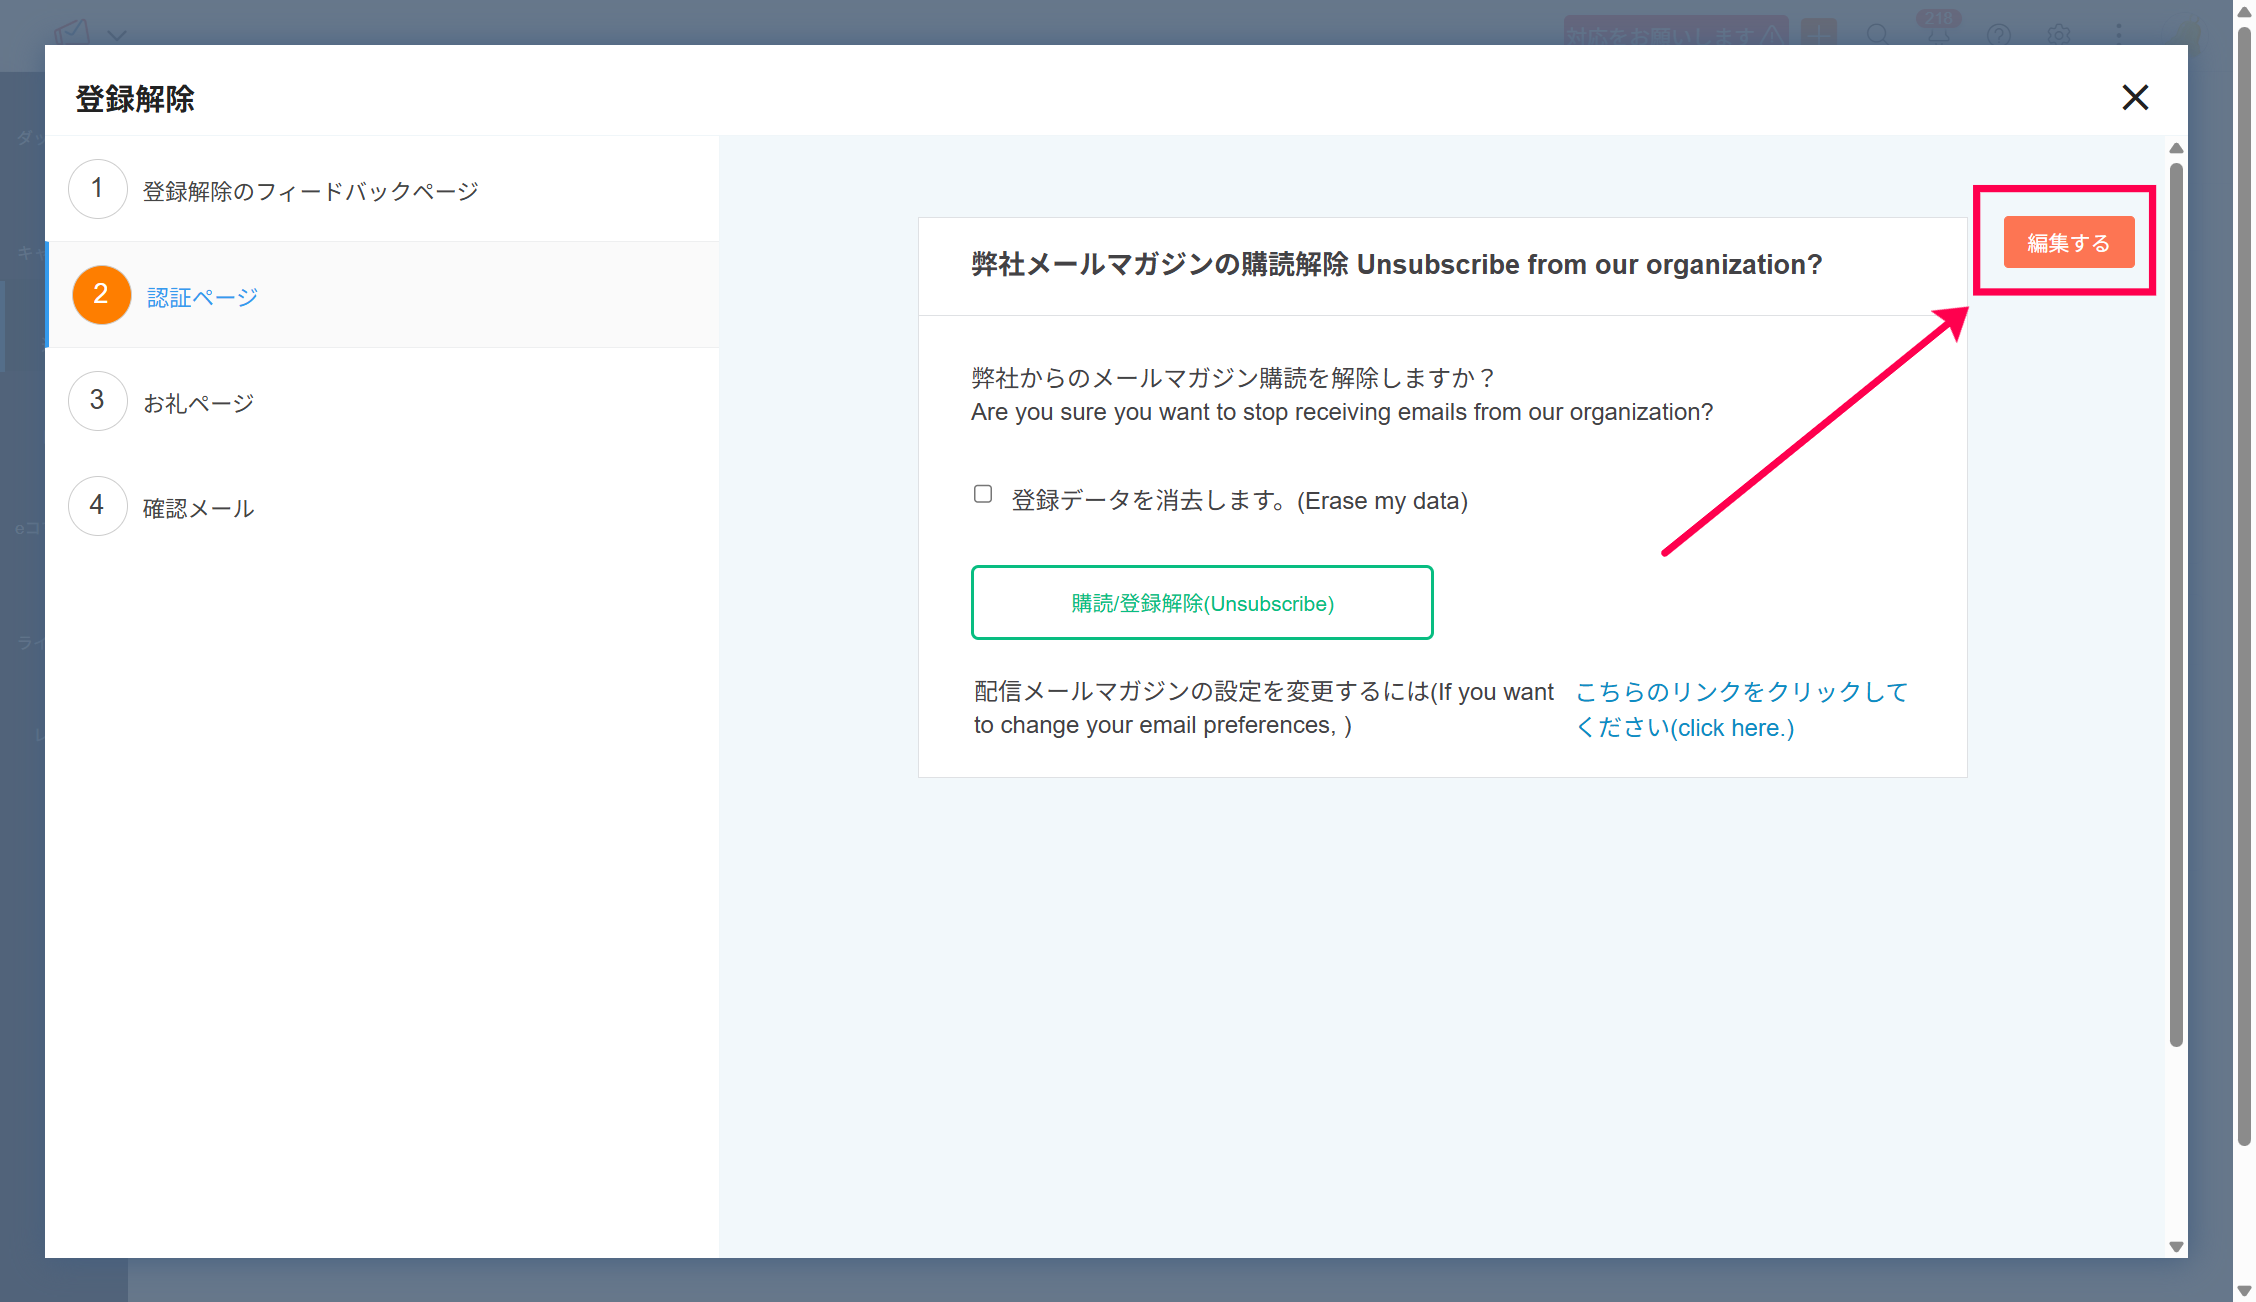2256x1302 pixels.
Task: Click the browser page scrollbar down arrow
Action: (2244, 1291)
